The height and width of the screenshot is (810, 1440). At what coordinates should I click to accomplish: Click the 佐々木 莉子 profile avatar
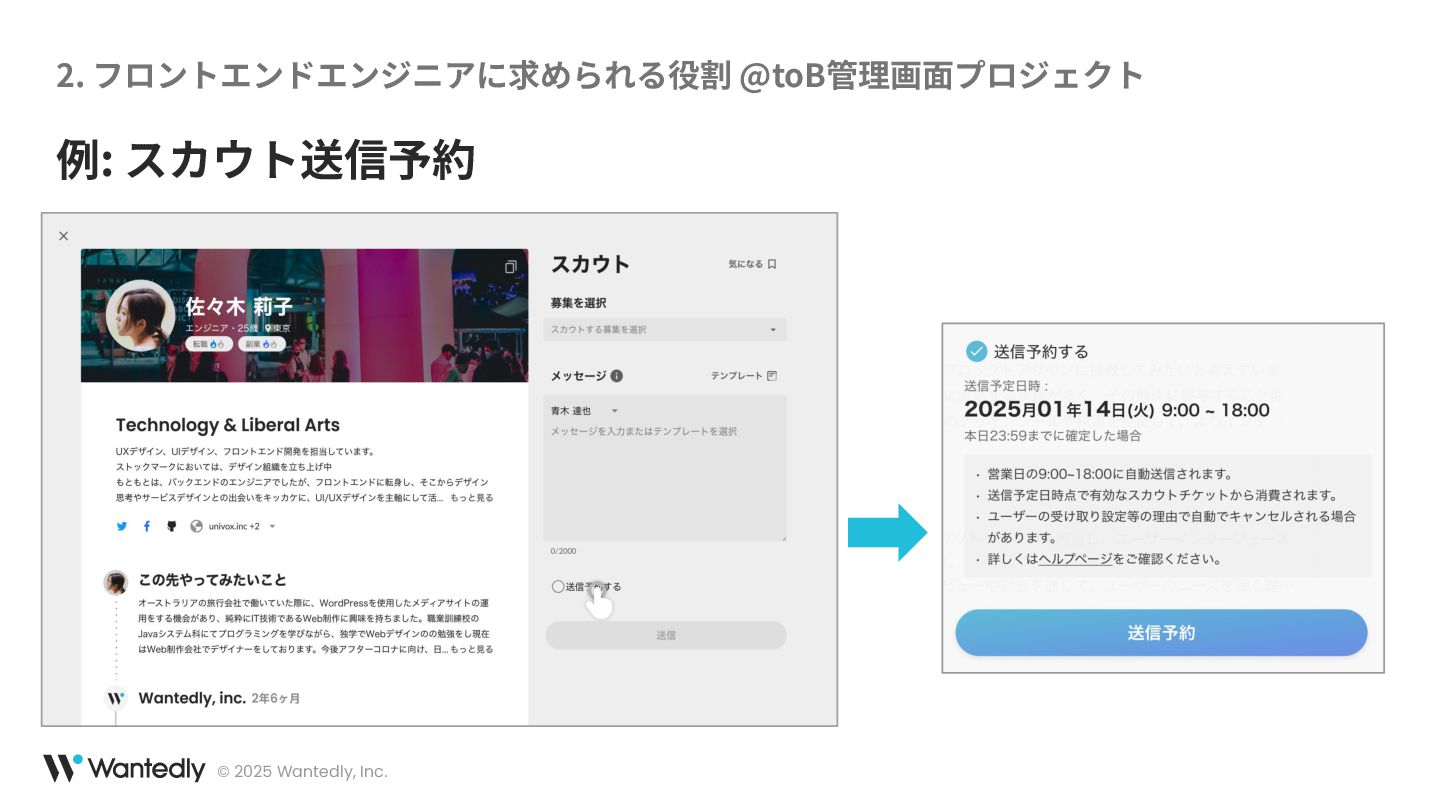click(143, 316)
